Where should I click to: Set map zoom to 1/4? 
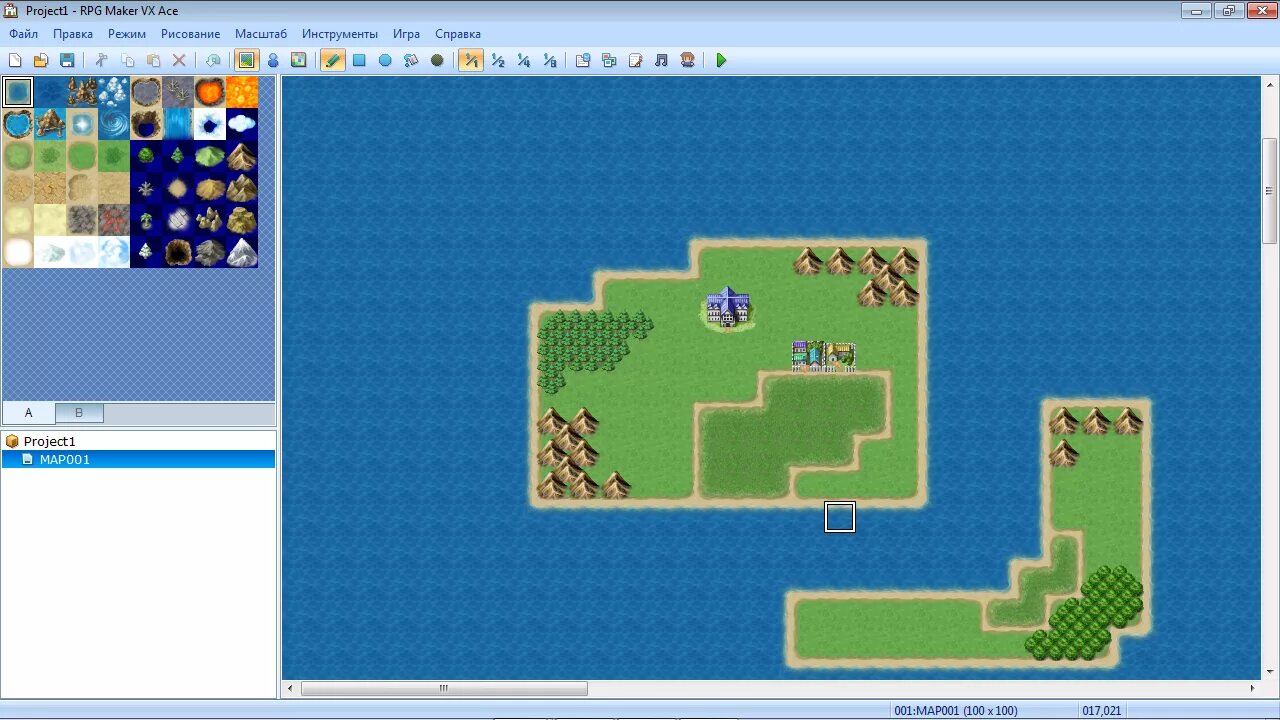click(523, 61)
